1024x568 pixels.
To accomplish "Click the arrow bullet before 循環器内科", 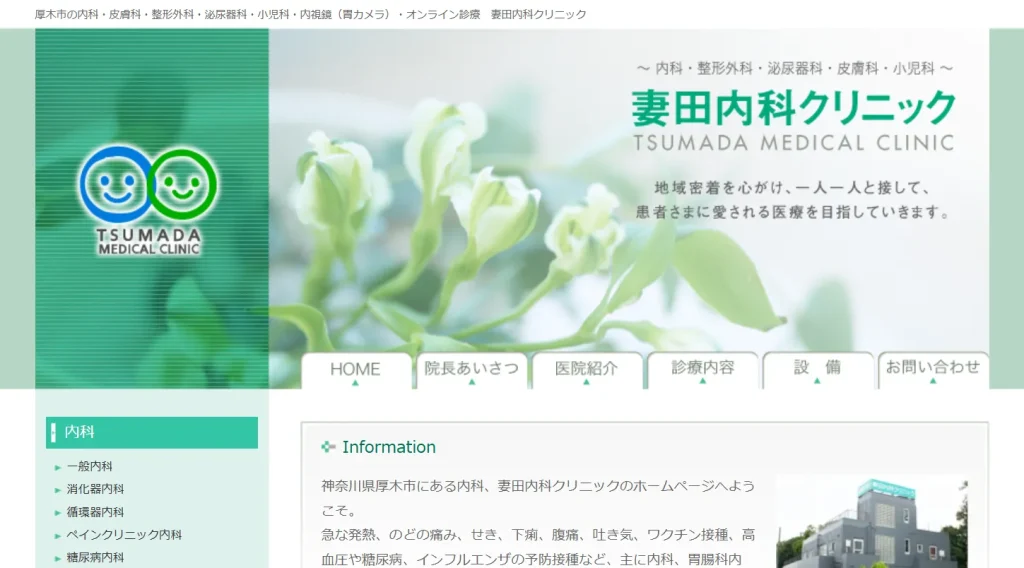I will (x=58, y=513).
